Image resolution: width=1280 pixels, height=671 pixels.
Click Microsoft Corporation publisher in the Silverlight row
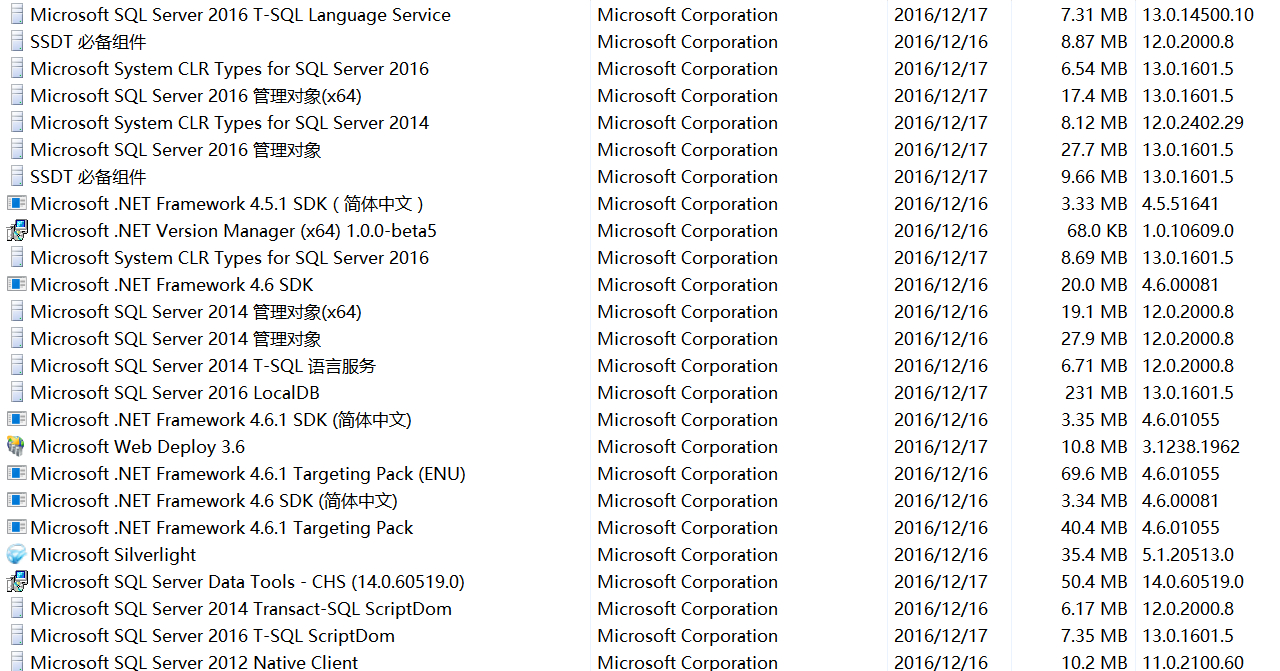pyautogui.click(x=687, y=555)
